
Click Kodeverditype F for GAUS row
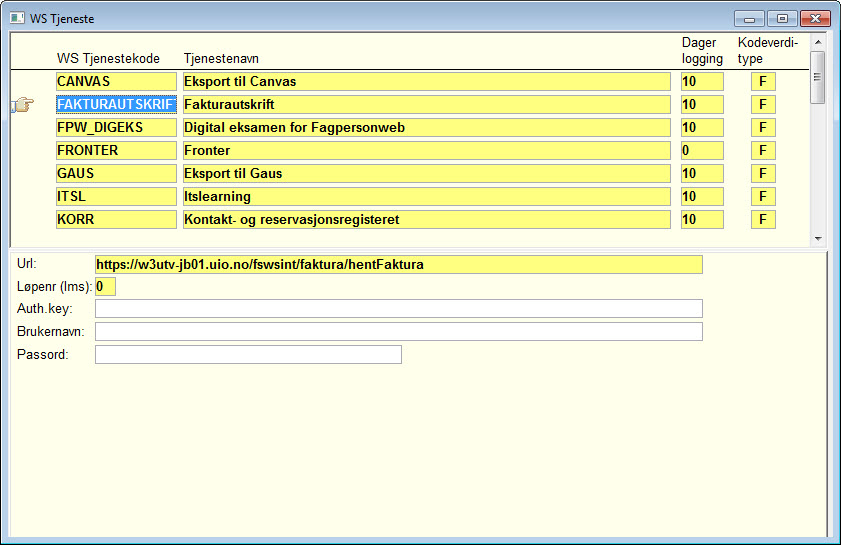(763, 173)
